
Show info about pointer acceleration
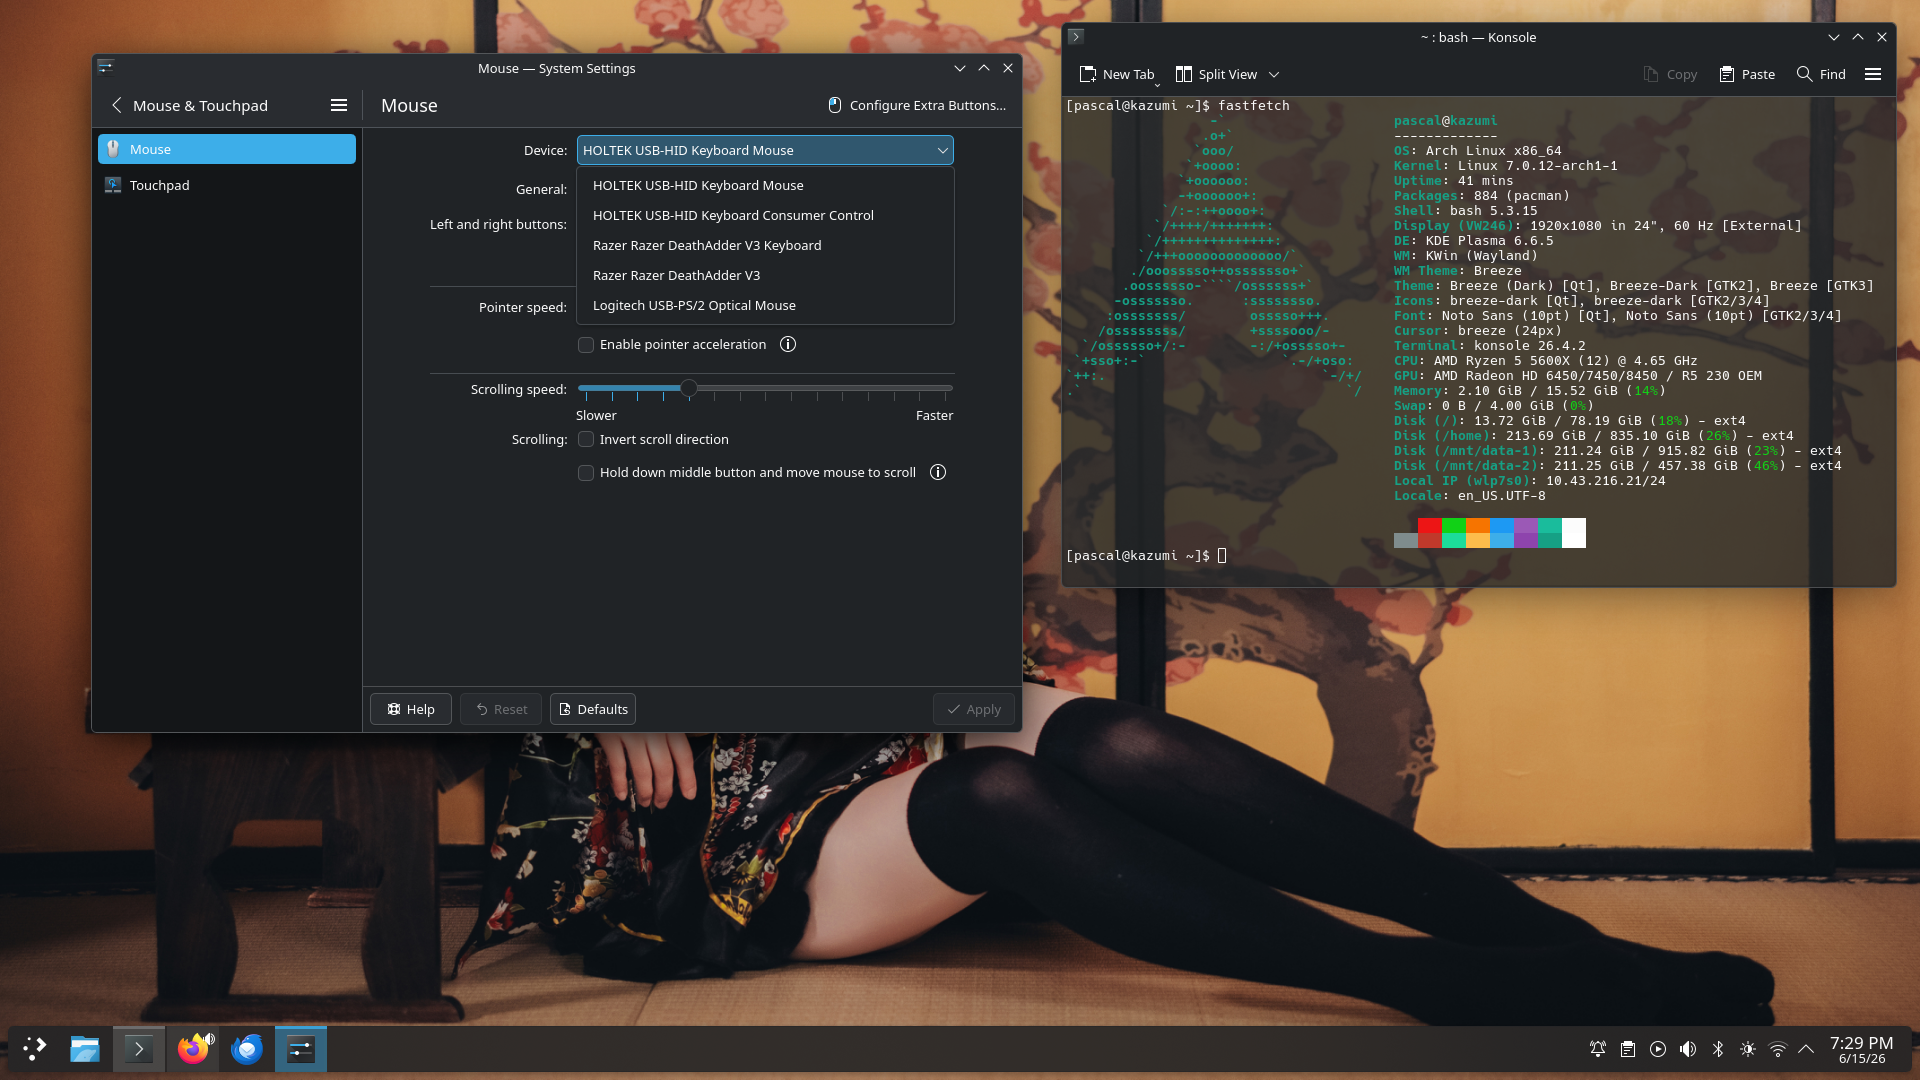(x=788, y=344)
